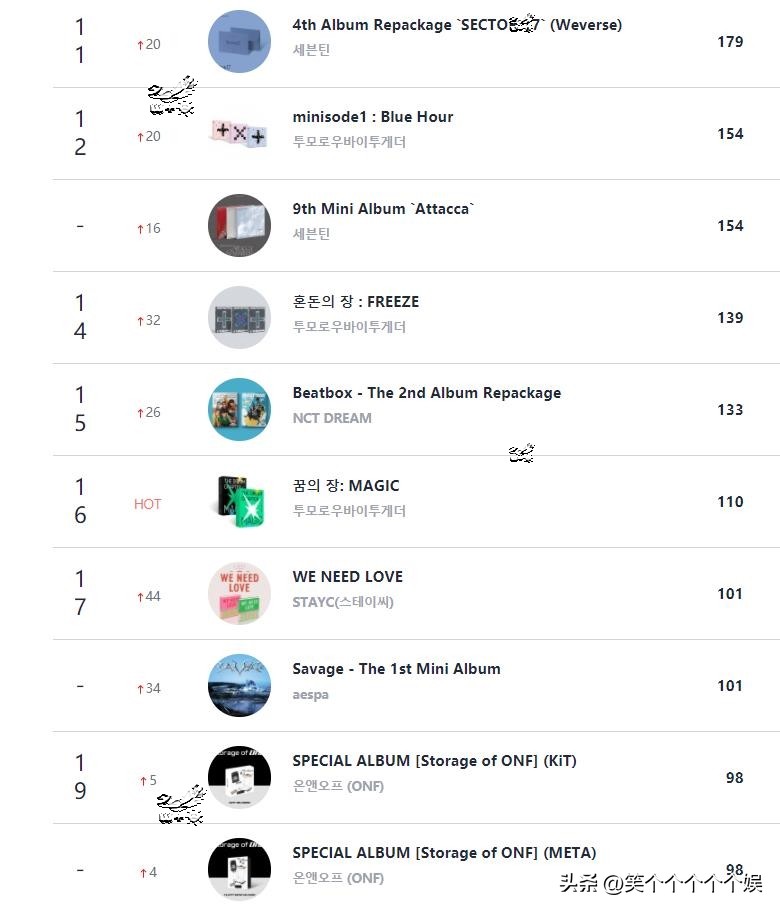This screenshot has width=780, height=911.
Task: Open the "minisode1 : Blue Hour" title link
Action: click(x=373, y=117)
